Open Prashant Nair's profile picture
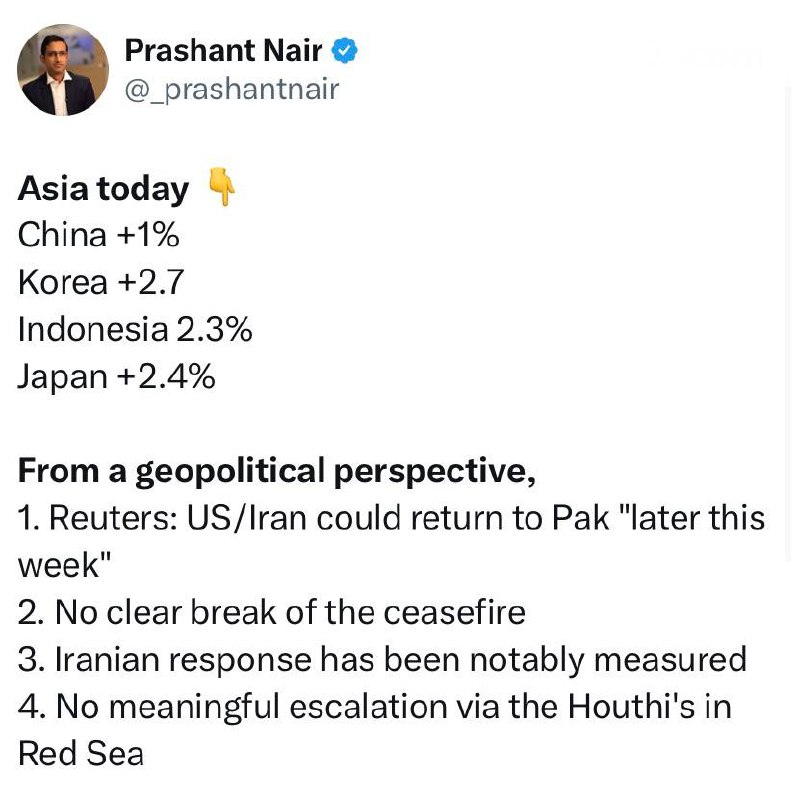797x800 pixels. coord(64,69)
